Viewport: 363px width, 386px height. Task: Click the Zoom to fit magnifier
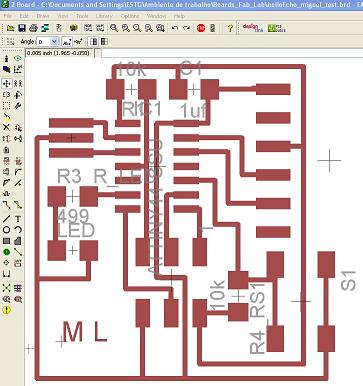pos(114,28)
